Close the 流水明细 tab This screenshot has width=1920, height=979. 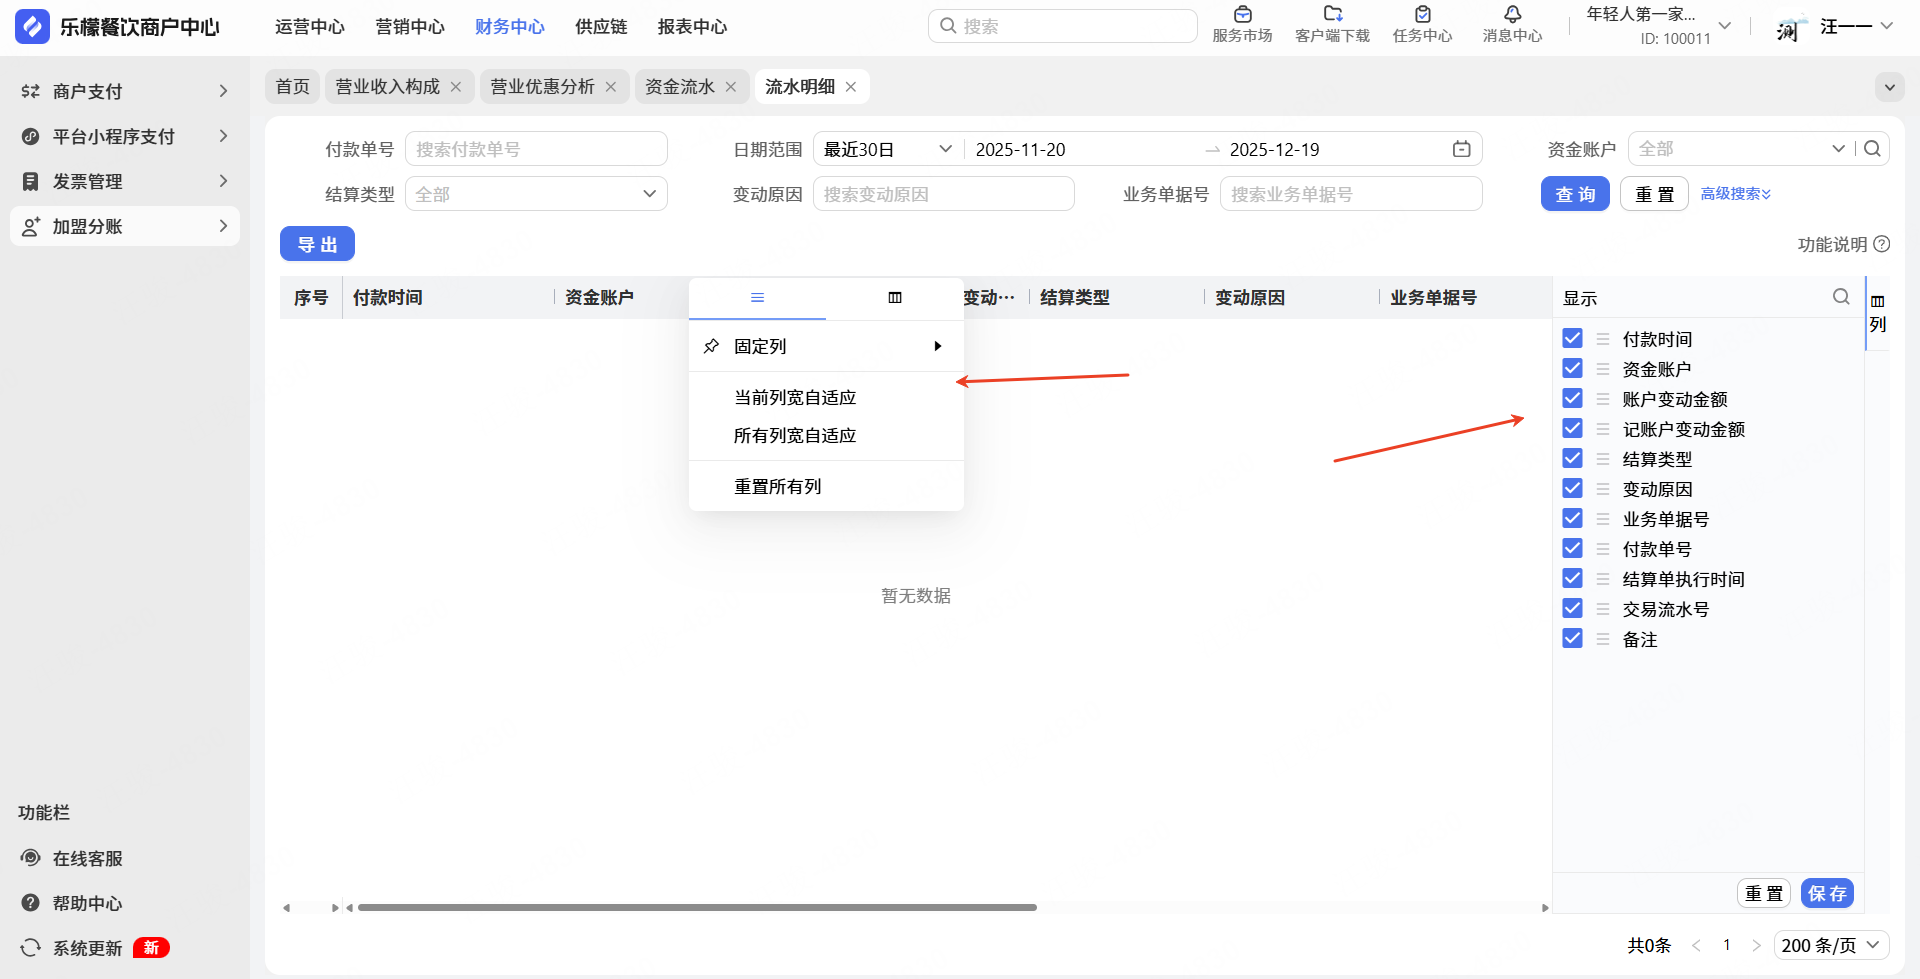(851, 87)
